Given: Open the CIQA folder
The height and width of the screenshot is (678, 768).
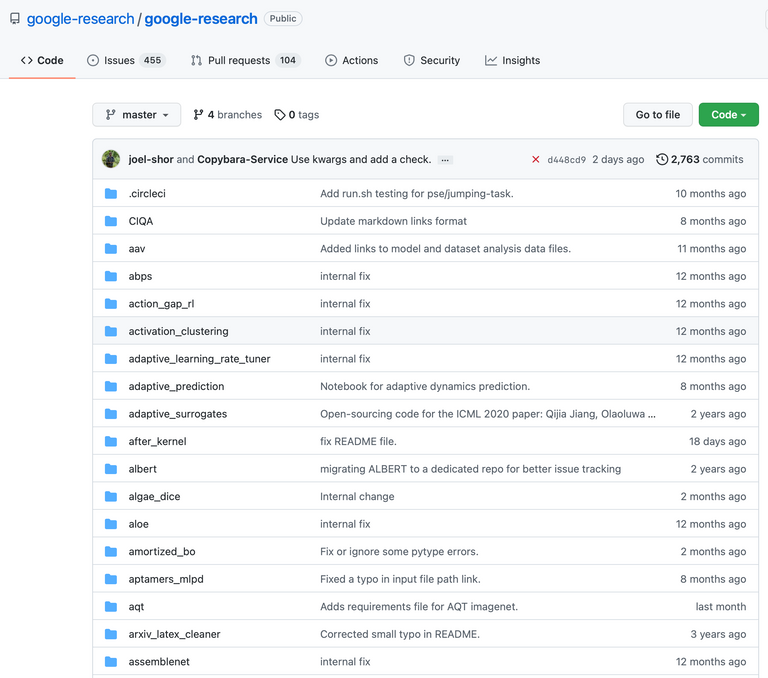Looking at the screenshot, I should coord(141,221).
